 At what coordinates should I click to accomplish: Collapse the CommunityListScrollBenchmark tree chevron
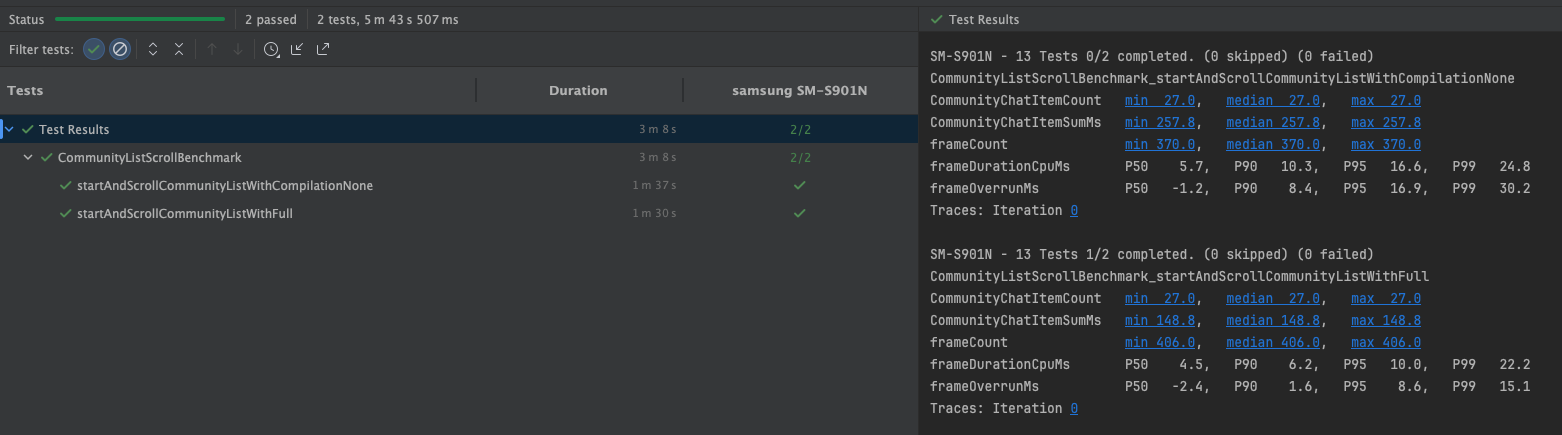29,157
